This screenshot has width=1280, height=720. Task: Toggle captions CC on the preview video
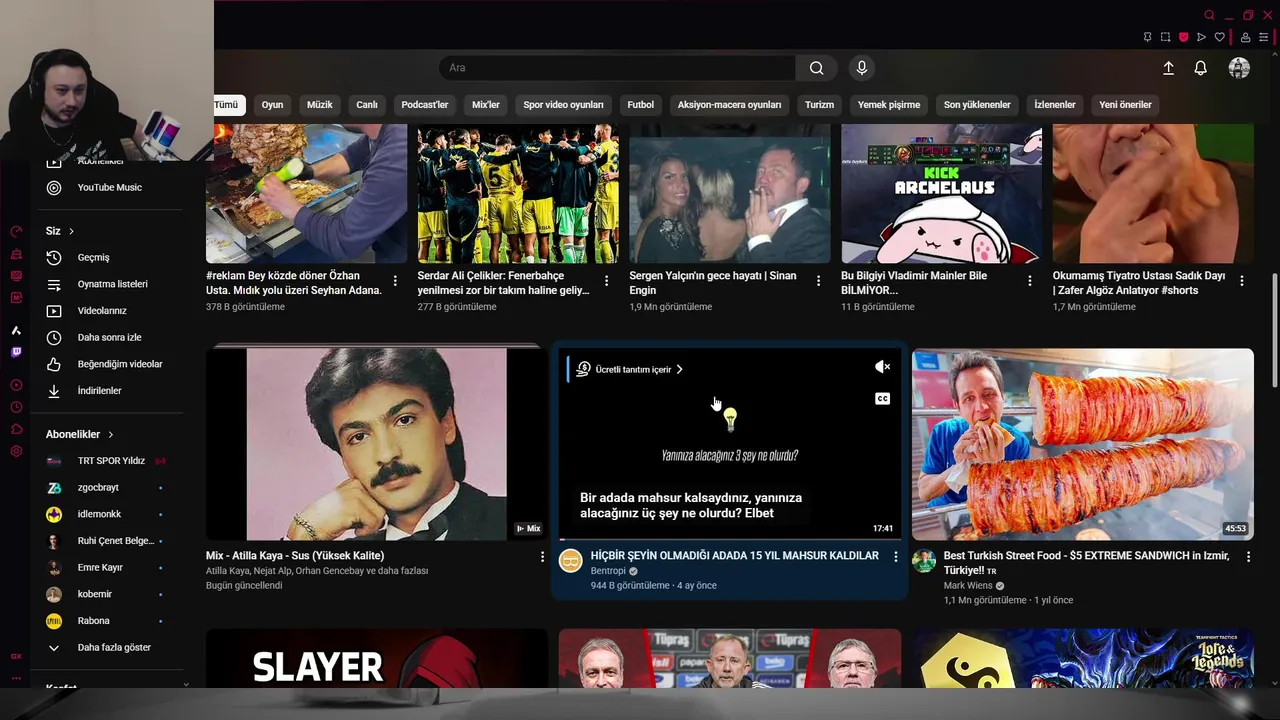pyautogui.click(x=882, y=398)
